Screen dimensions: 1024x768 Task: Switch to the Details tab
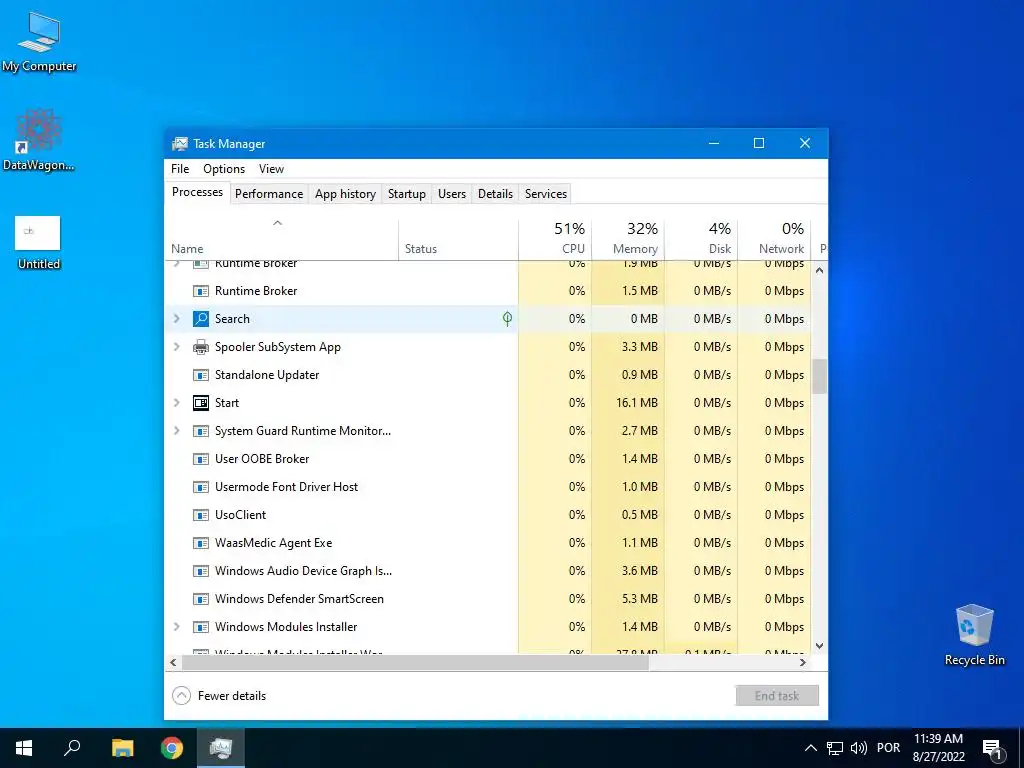coord(495,194)
